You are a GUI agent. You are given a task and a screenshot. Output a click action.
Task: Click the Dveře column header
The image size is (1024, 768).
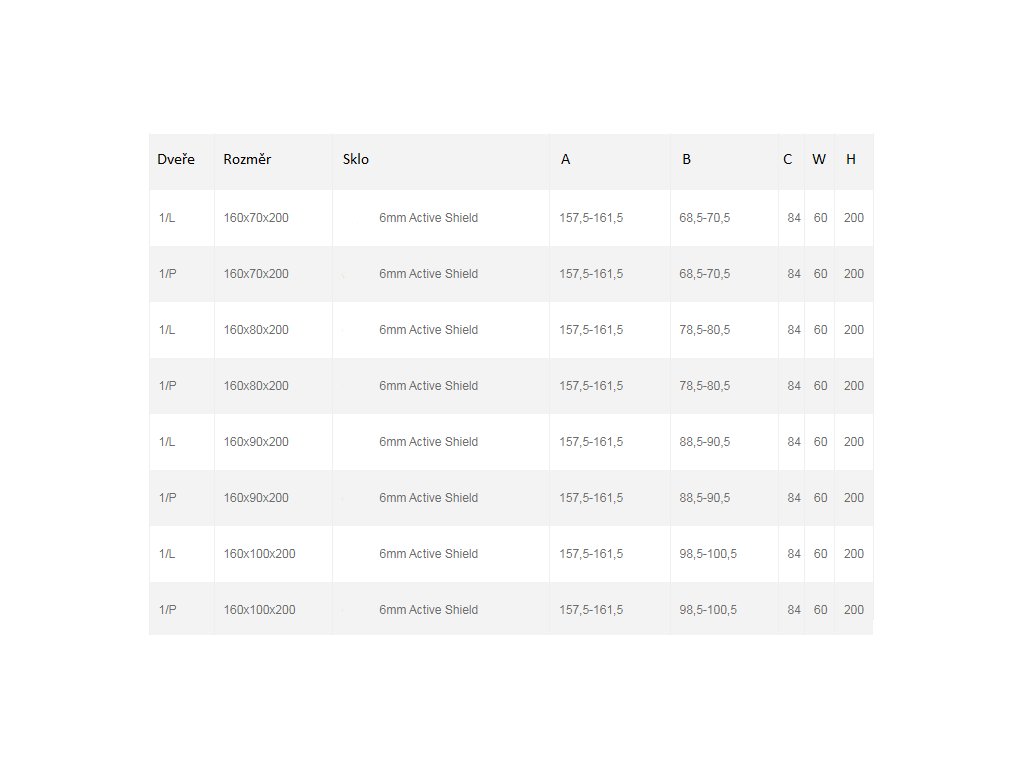176,159
